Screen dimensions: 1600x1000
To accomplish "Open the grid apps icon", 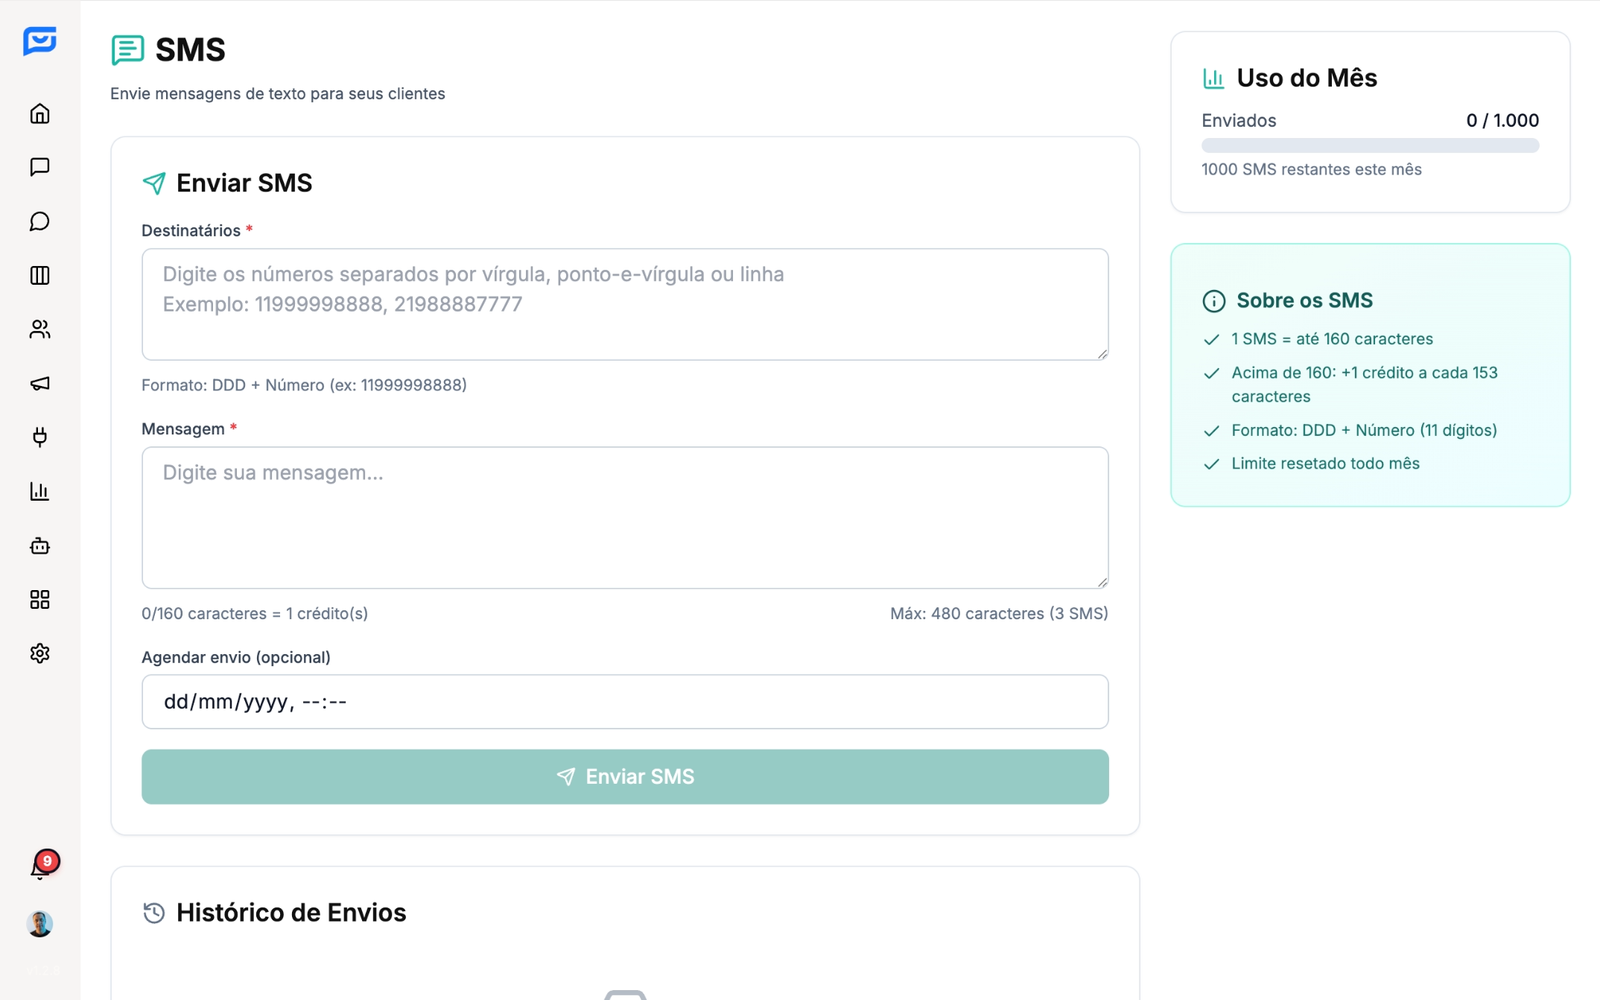I will (40, 599).
